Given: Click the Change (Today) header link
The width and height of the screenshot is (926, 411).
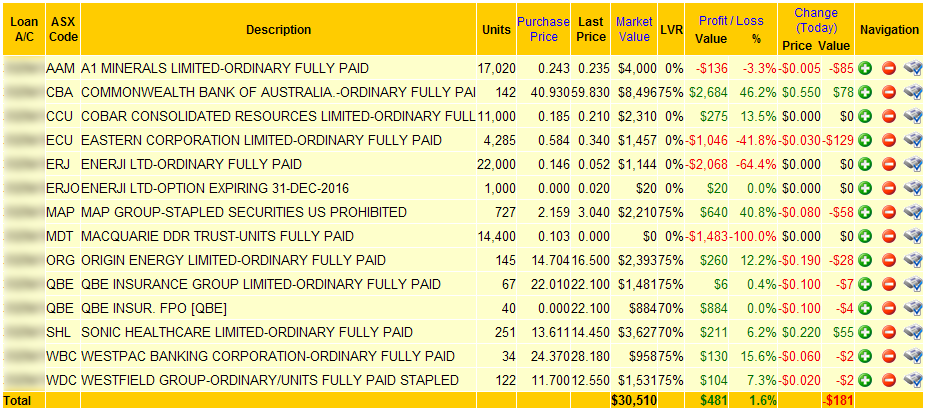Looking at the screenshot, I should pyautogui.click(x=816, y=20).
